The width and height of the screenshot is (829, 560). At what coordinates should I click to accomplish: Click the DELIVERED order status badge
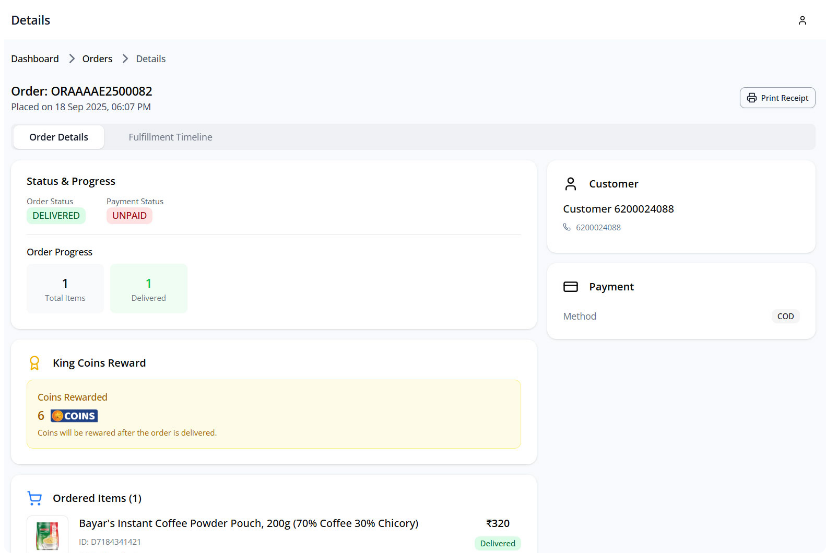[x=56, y=216]
